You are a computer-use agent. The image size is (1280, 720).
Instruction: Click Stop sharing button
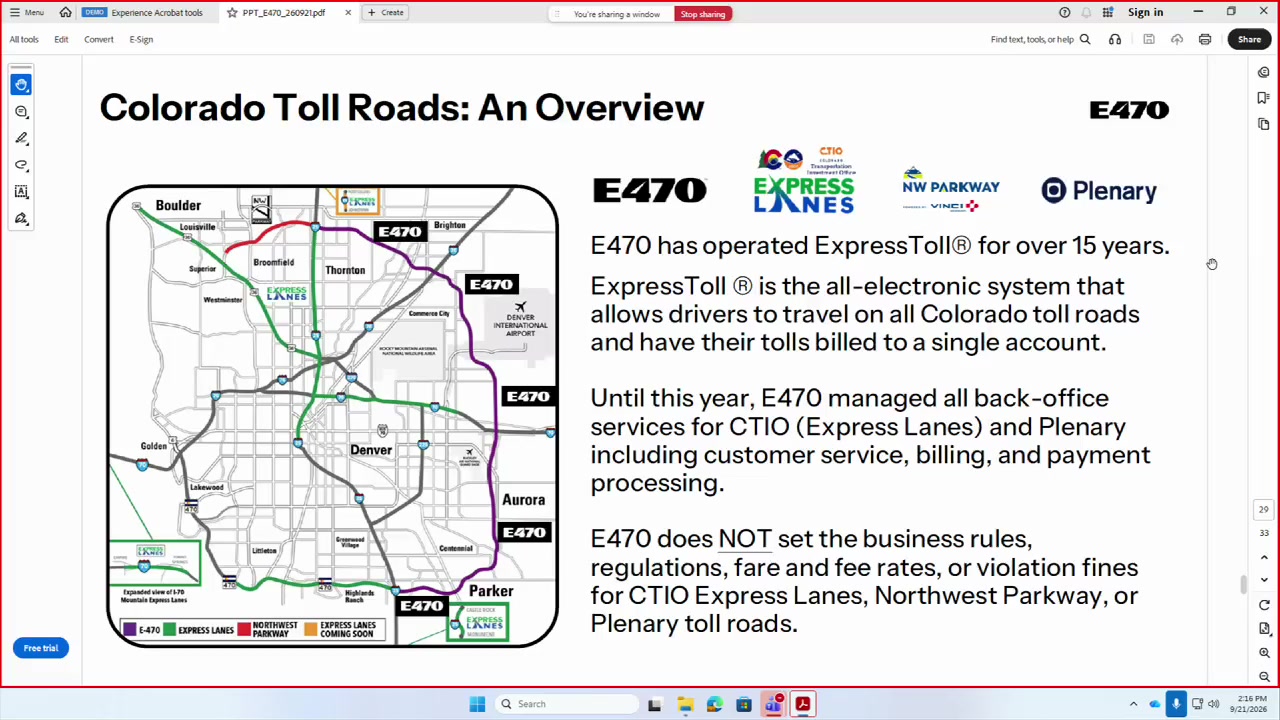pos(703,14)
